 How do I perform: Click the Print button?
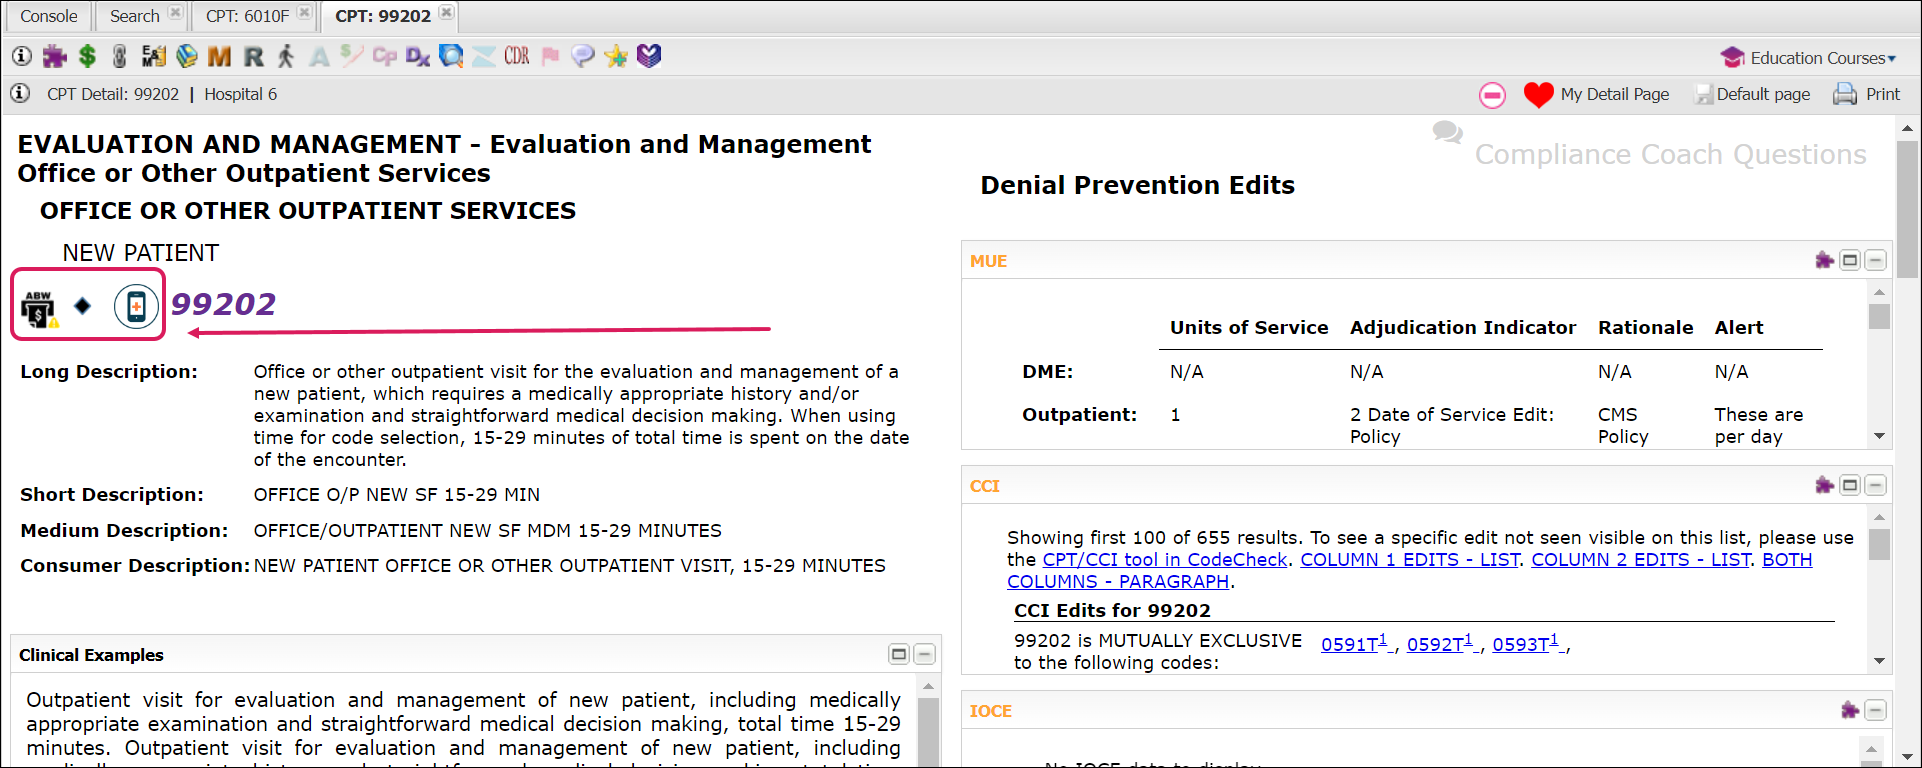1866,94
